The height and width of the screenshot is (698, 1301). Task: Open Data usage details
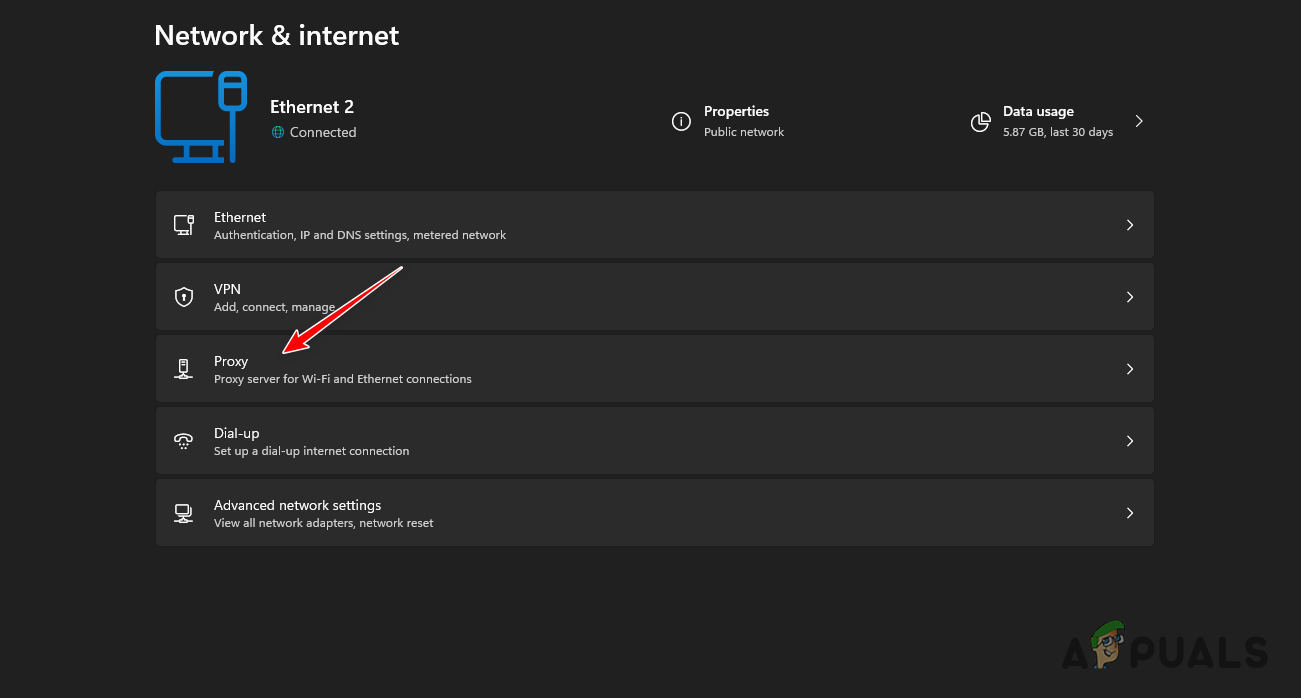(1139, 120)
